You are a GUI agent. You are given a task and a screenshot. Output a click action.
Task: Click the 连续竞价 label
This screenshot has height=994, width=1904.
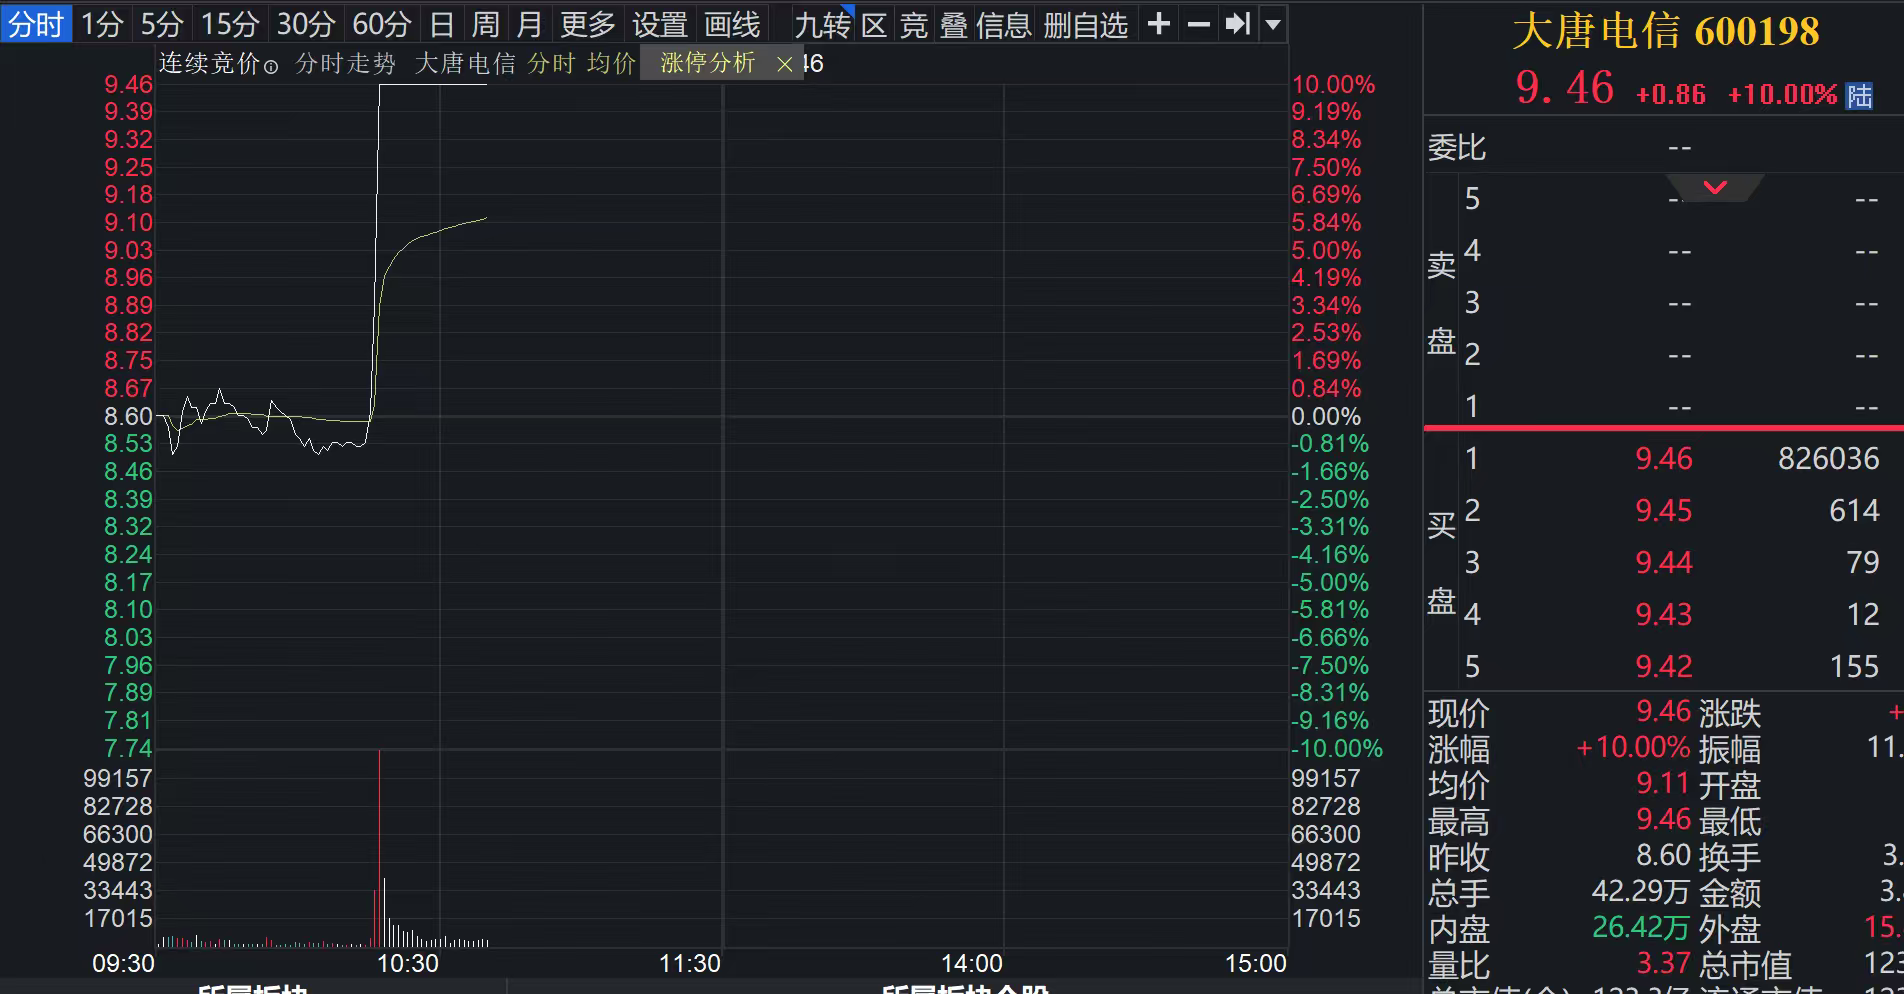point(210,63)
